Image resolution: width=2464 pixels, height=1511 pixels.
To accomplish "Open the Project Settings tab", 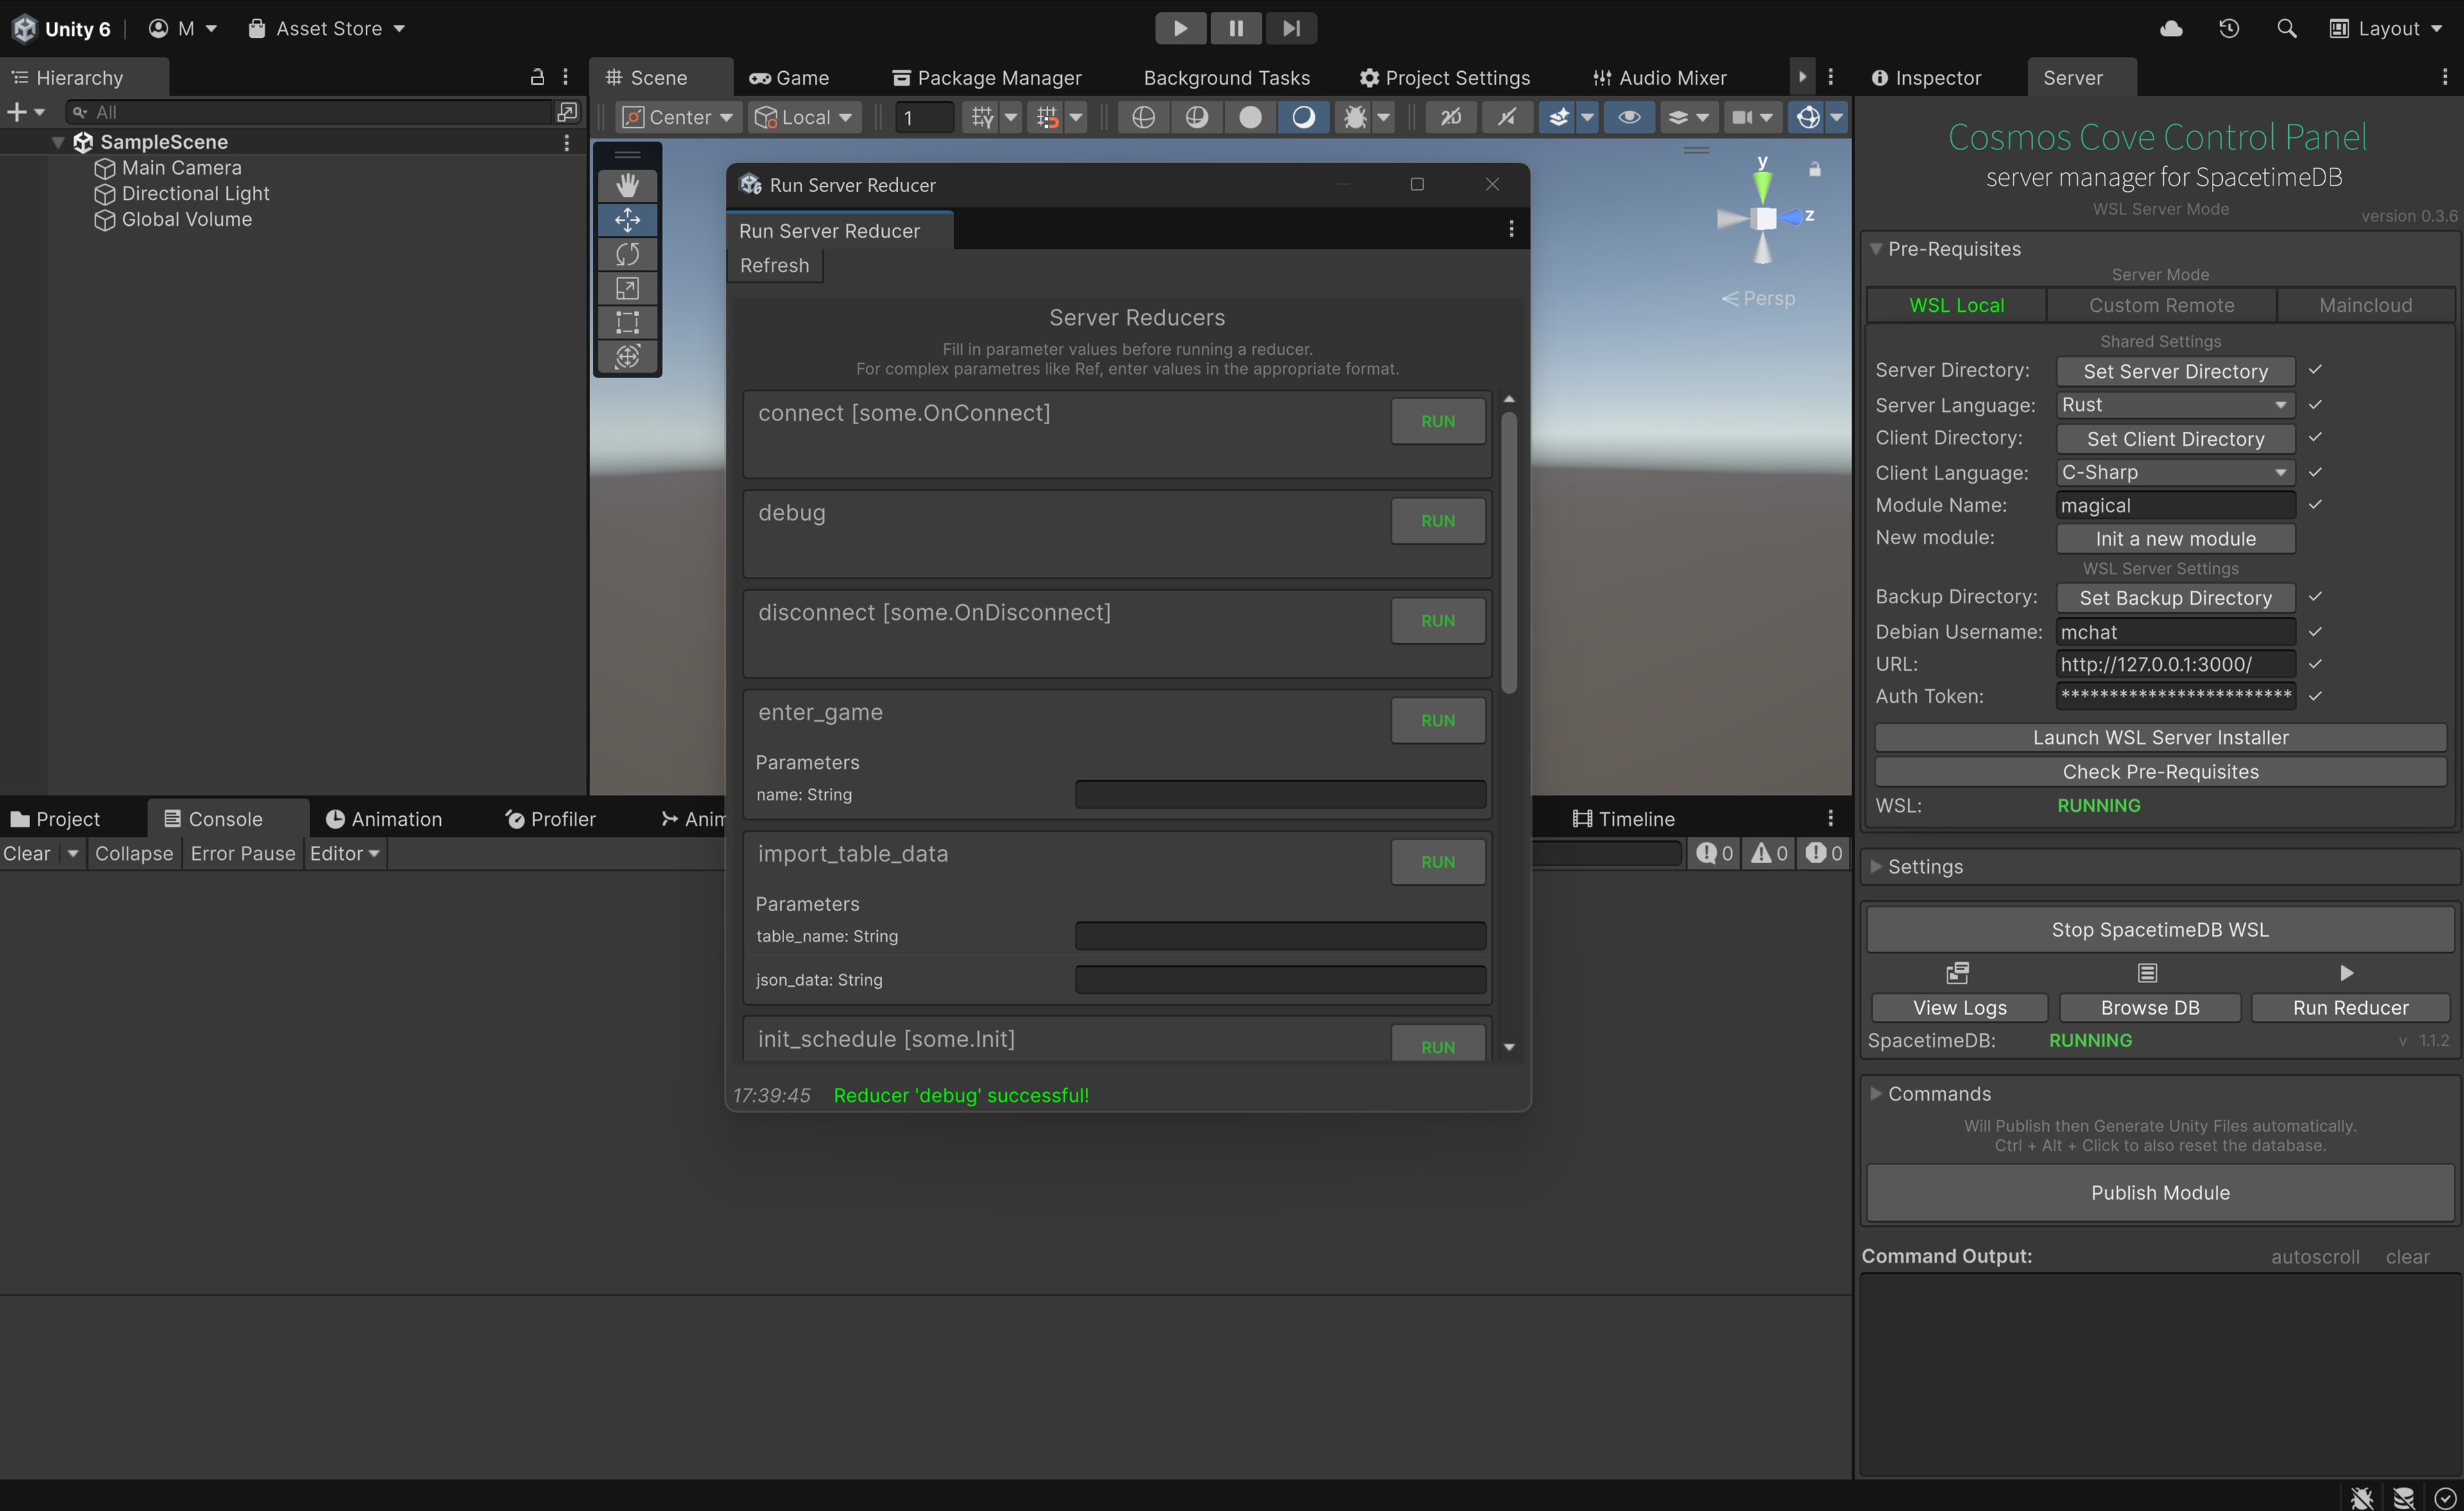I will click(x=1444, y=77).
